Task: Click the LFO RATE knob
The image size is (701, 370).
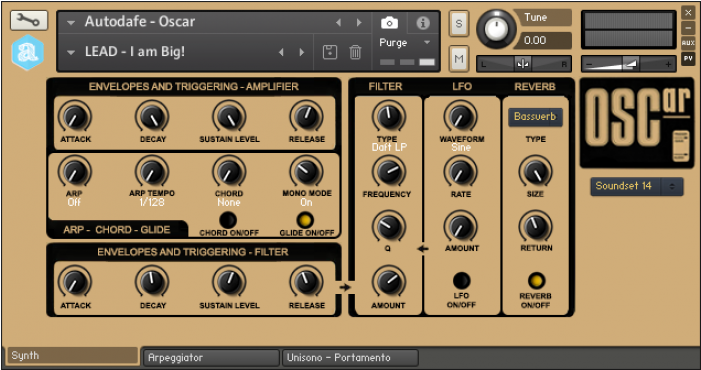Action: [x=460, y=172]
